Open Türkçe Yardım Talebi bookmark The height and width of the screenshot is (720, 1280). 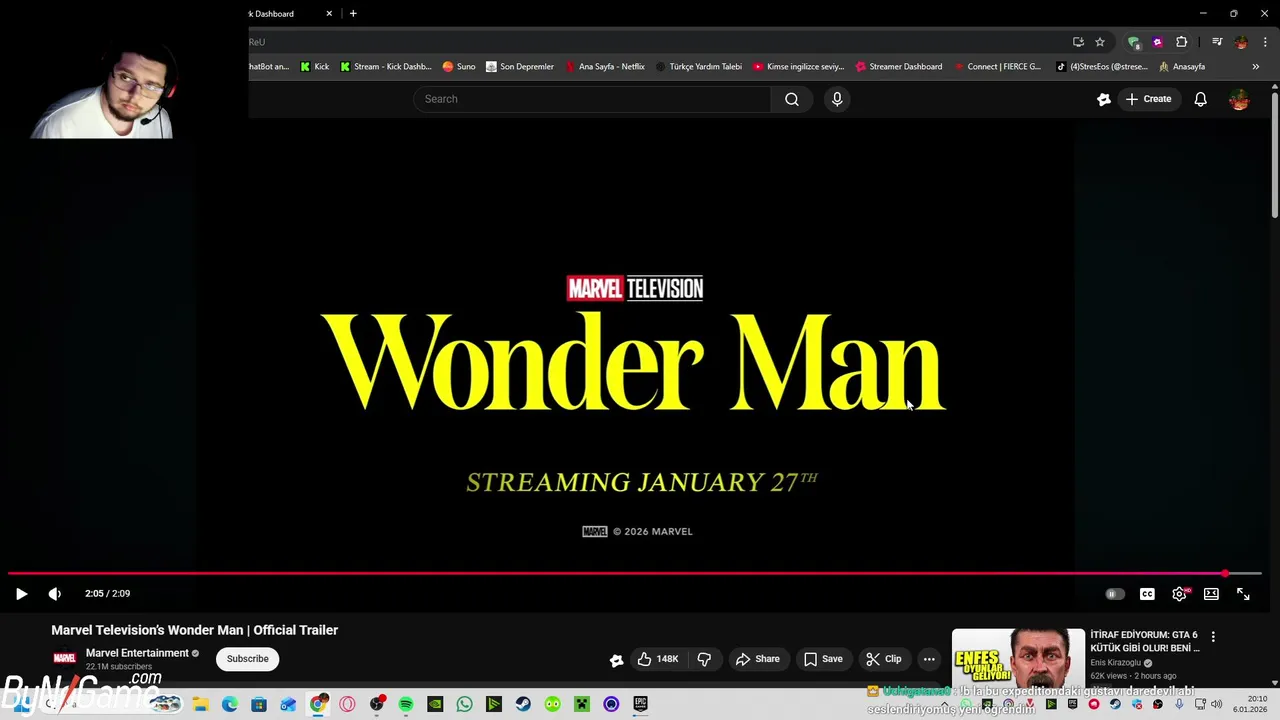point(699,67)
